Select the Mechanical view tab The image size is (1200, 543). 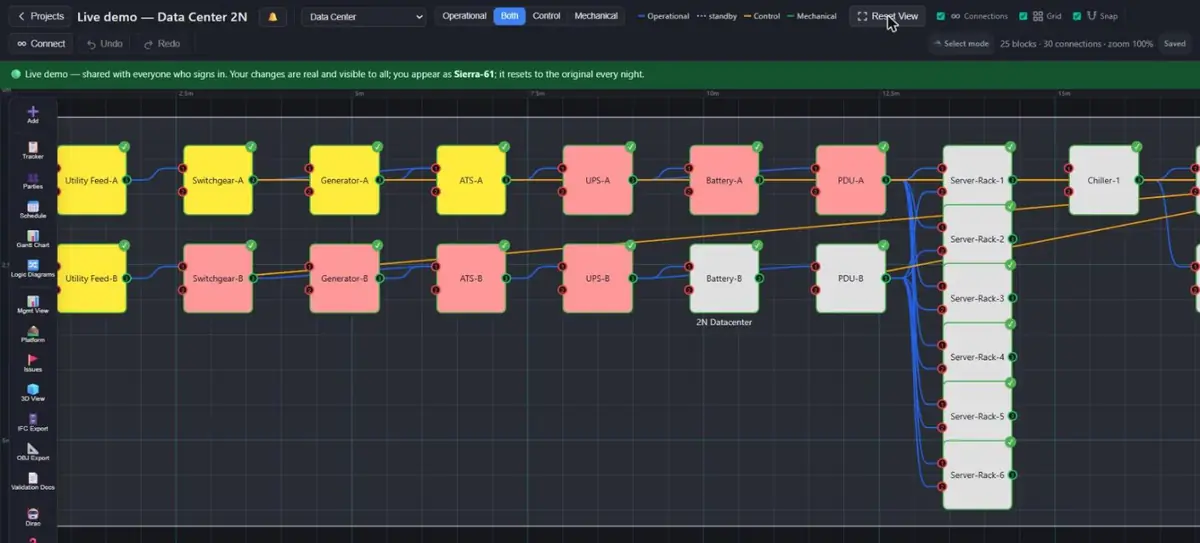point(596,16)
